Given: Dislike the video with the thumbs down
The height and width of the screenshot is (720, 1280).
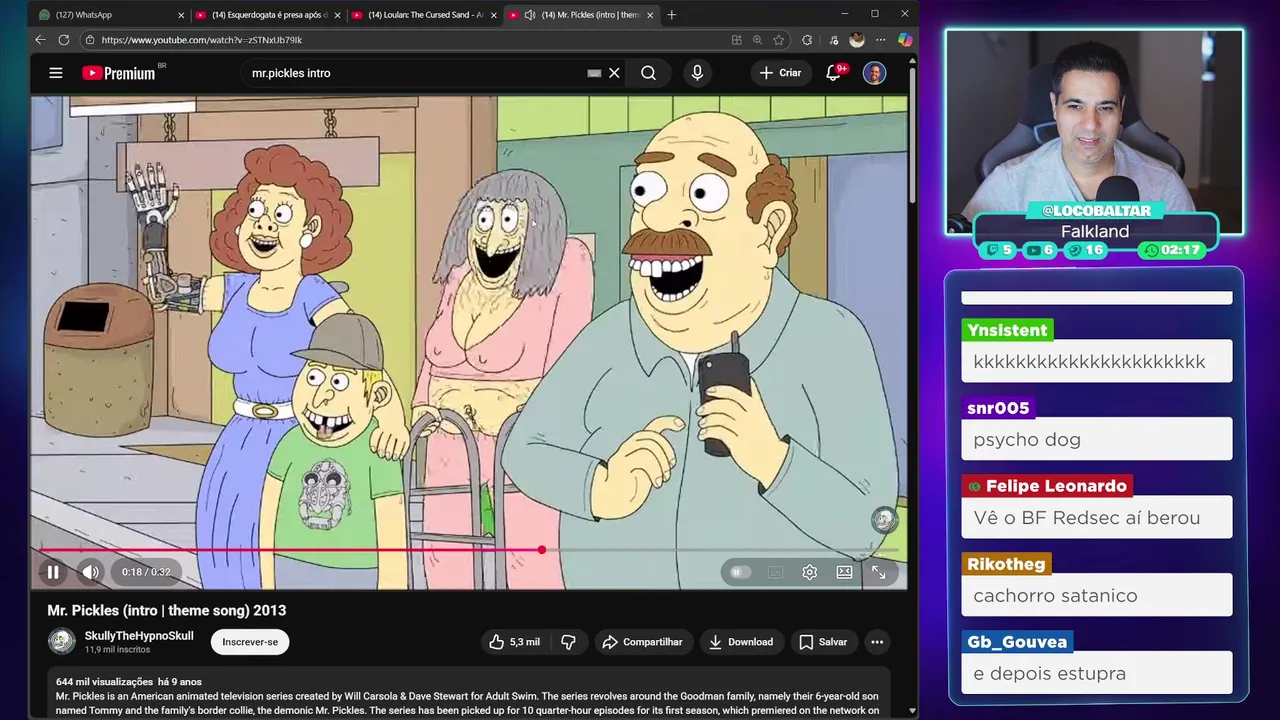Looking at the screenshot, I should coord(568,642).
